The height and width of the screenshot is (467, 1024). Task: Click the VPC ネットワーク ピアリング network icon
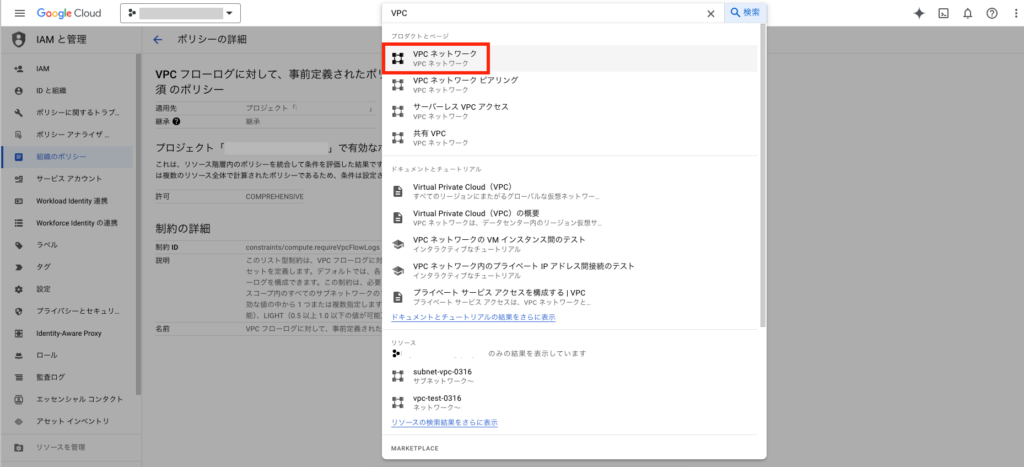pos(397,85)
